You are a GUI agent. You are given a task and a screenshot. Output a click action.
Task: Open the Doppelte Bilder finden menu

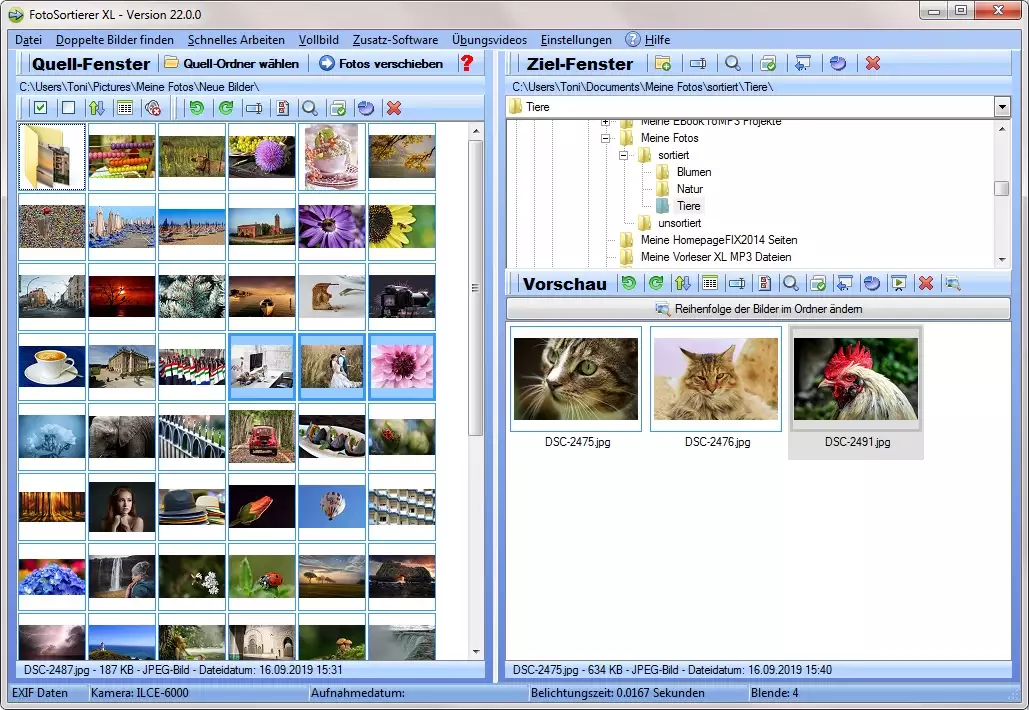(x=114, y=40)
